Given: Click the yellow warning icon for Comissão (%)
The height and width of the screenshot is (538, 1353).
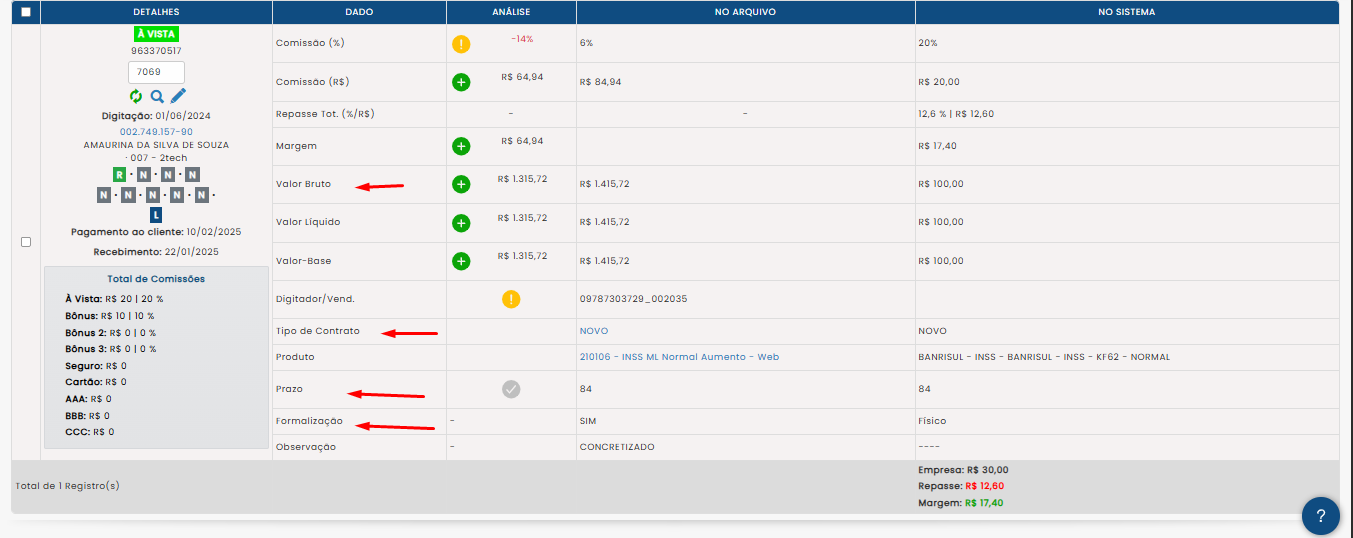Looking at the screenshot, I should point(460,44).
